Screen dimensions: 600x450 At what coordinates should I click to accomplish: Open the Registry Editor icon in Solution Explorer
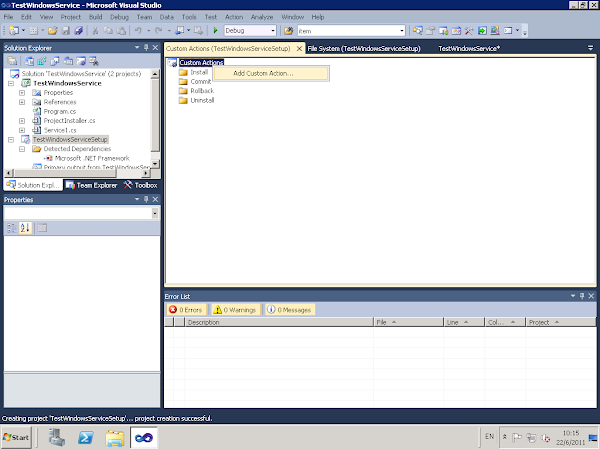click(x=42, y=61)
